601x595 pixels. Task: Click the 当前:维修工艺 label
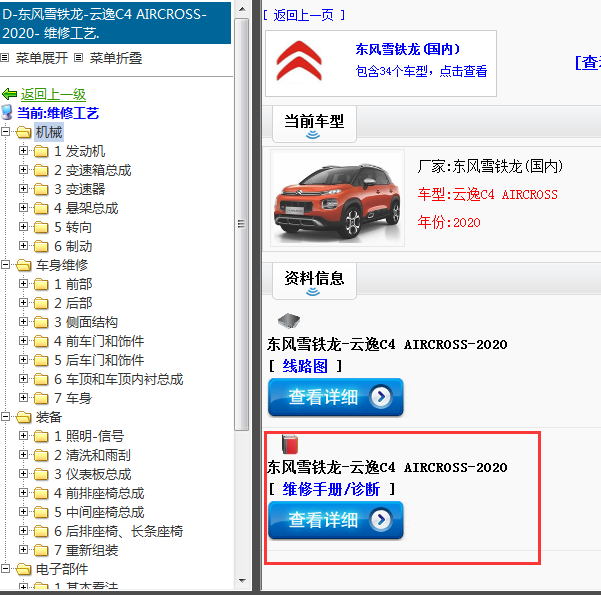tap(58, 113)
